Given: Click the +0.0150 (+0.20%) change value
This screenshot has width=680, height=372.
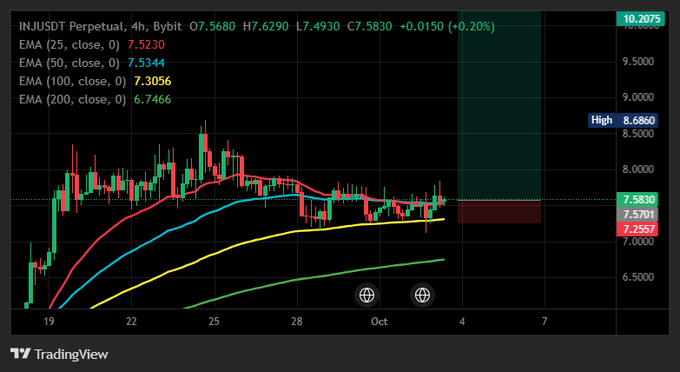Looking at the screenshot, I should click(447, 26).
